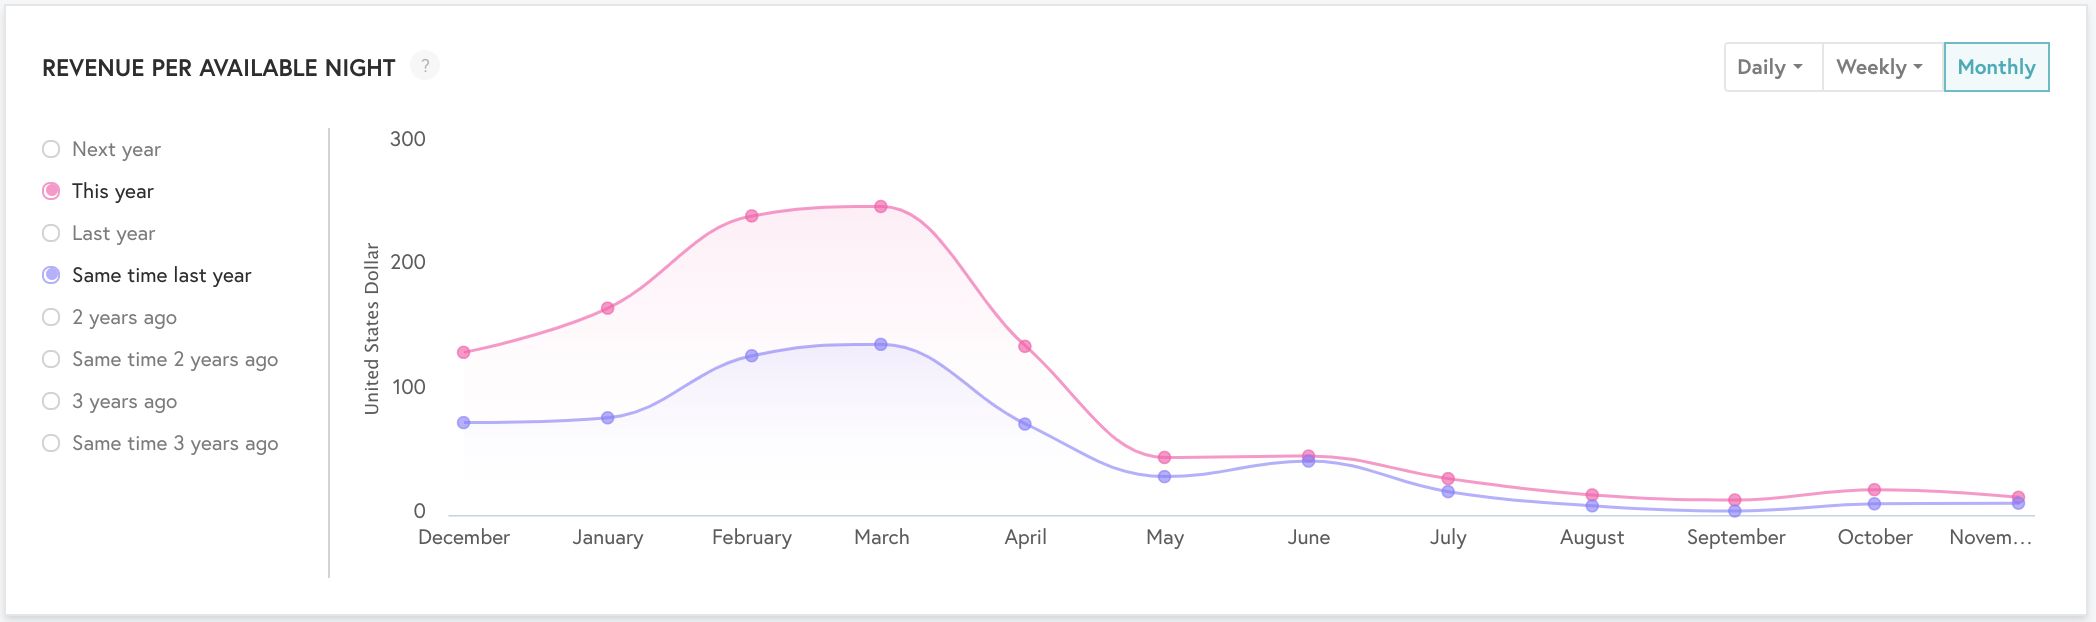Select last year's March data point
2096x622 pixels.
coord(881,344)
